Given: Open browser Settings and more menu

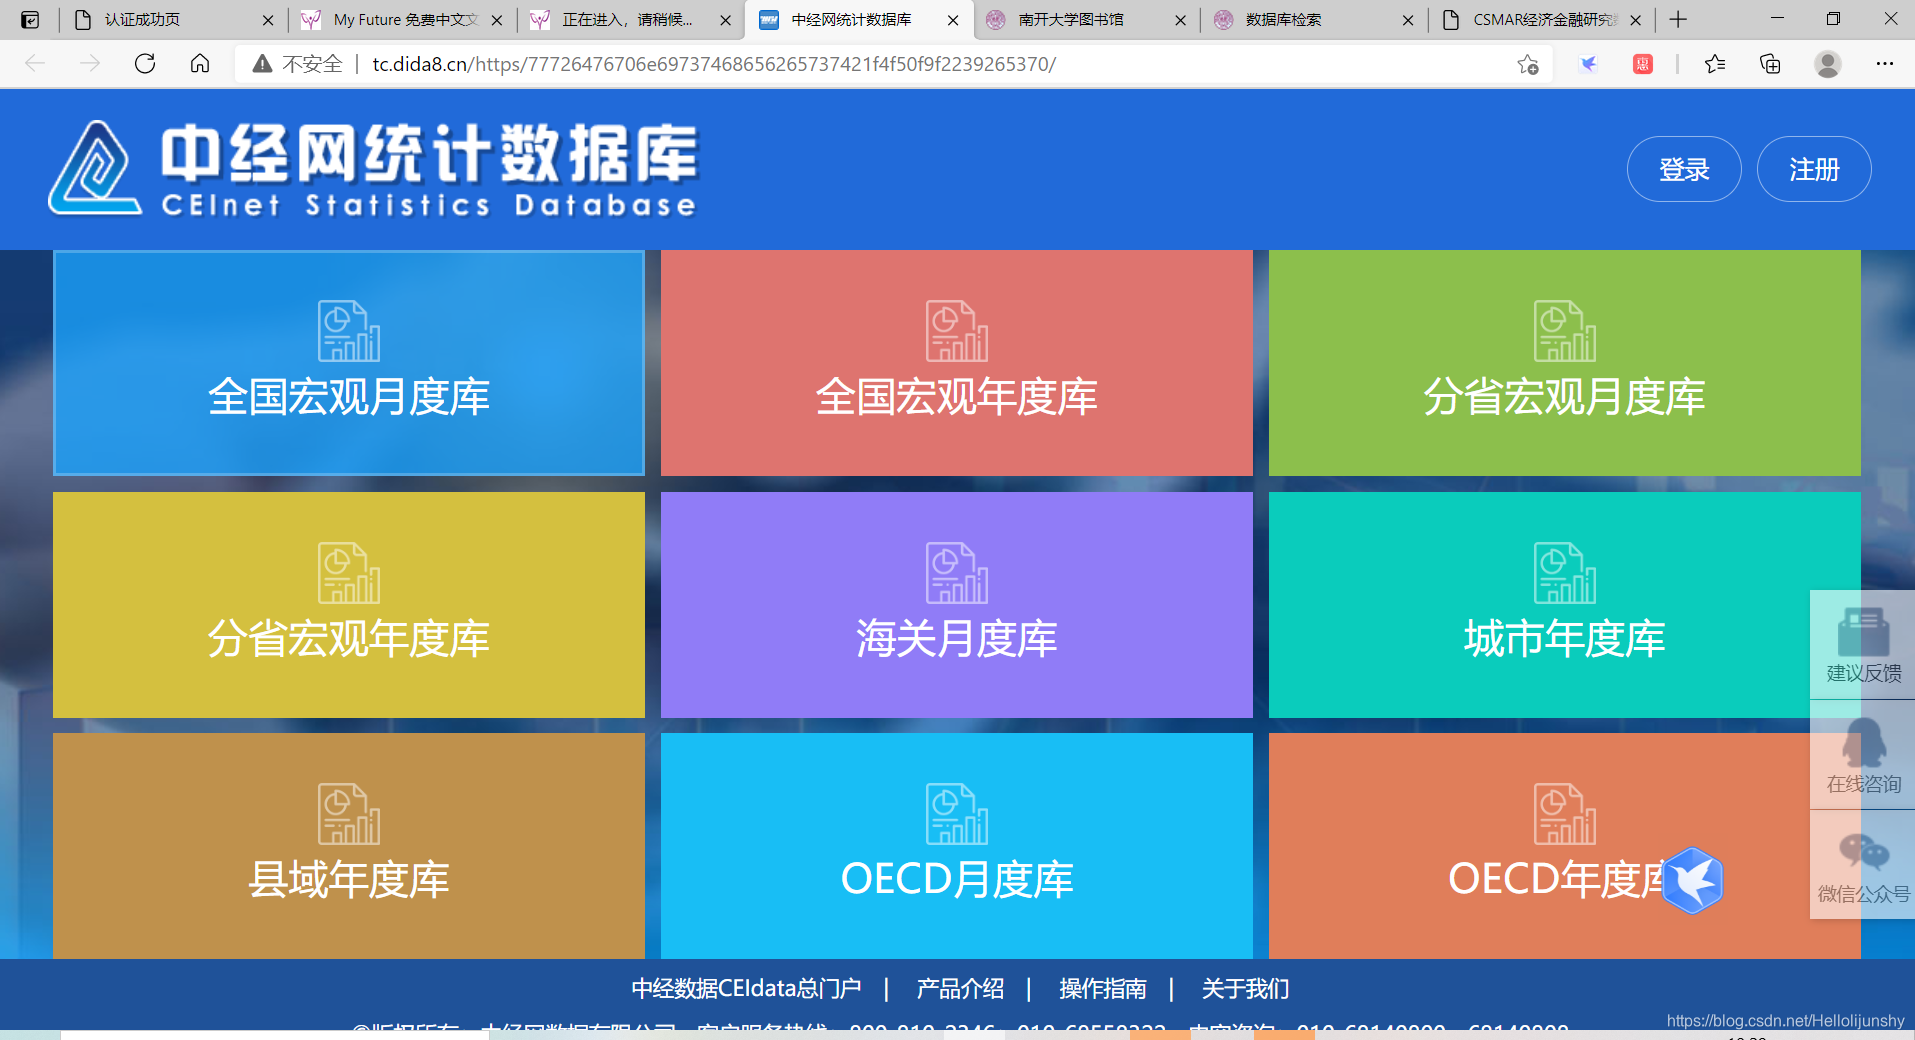Looking at the screenshot, I should [1885, 64].
